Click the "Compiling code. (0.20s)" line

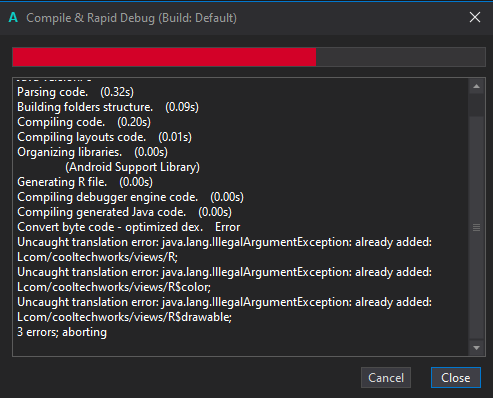pyautogui.click(x=84, y=122)
